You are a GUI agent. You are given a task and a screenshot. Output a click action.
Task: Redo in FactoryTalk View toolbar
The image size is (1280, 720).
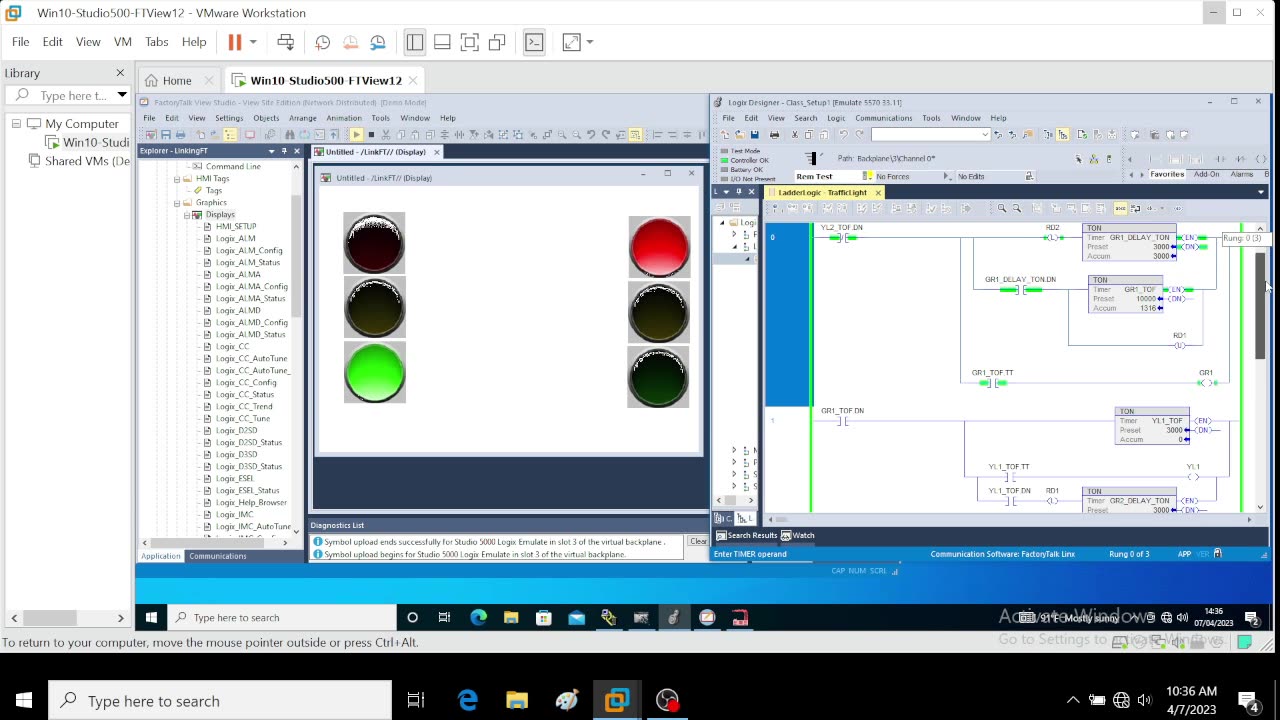point(606,134)
